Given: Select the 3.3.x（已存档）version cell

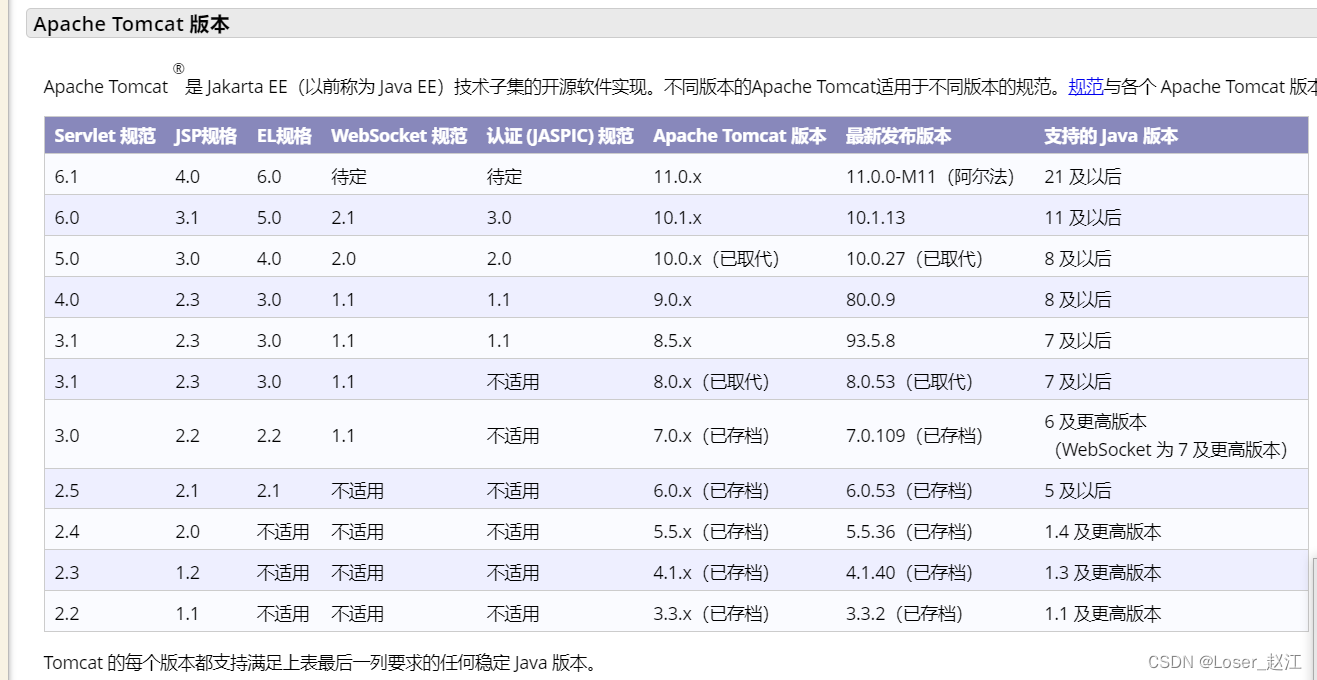Looking at the screenshot, I should click(x=711, y=614).
